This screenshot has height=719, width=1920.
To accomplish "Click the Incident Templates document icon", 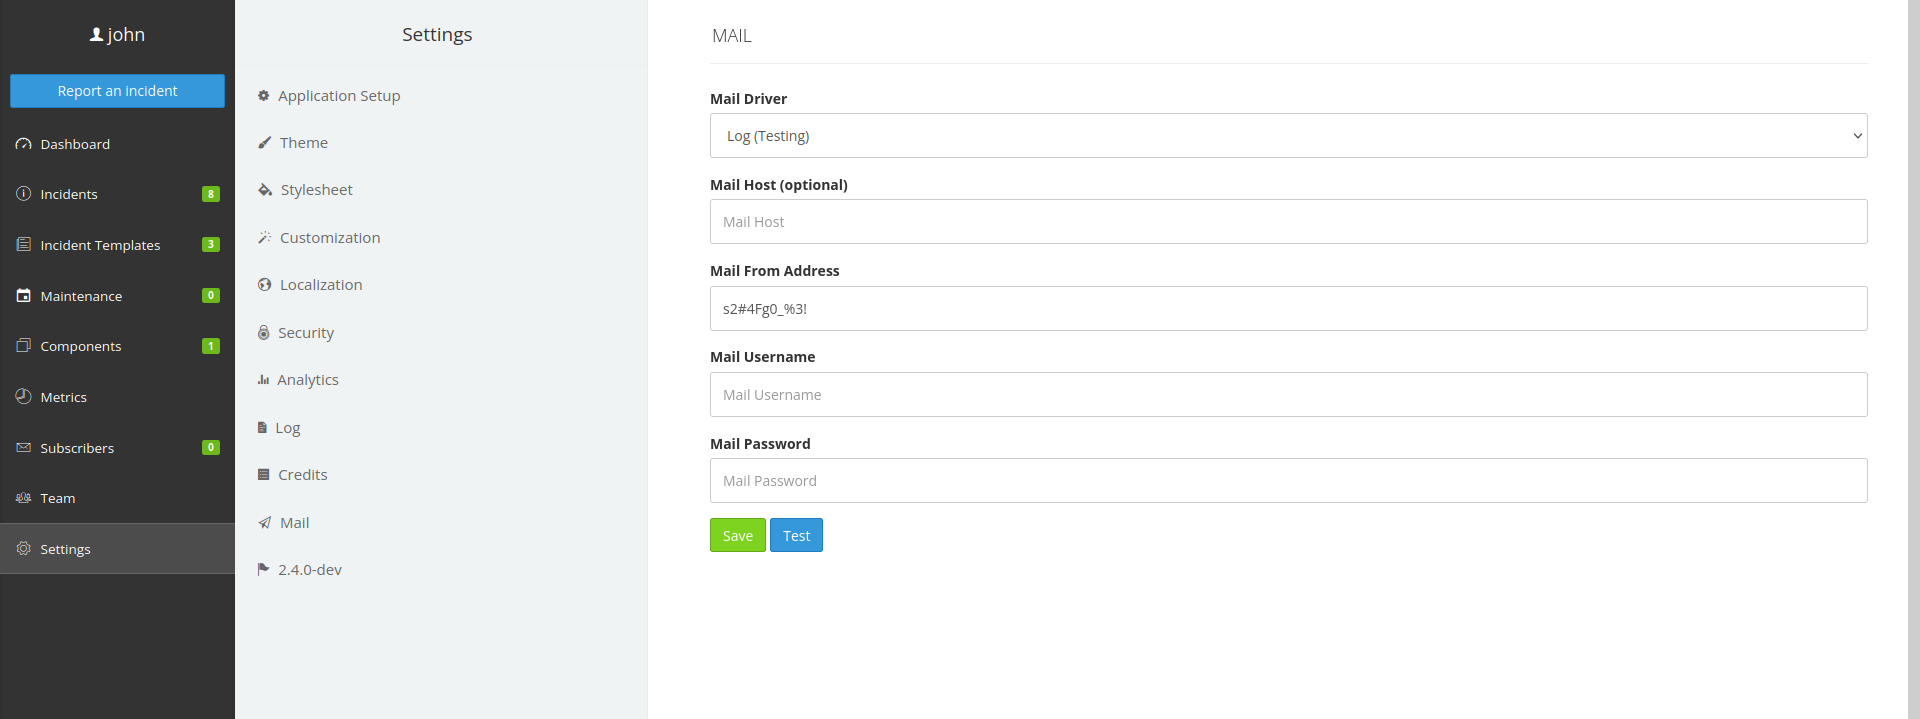I will (x=23, y=245).
